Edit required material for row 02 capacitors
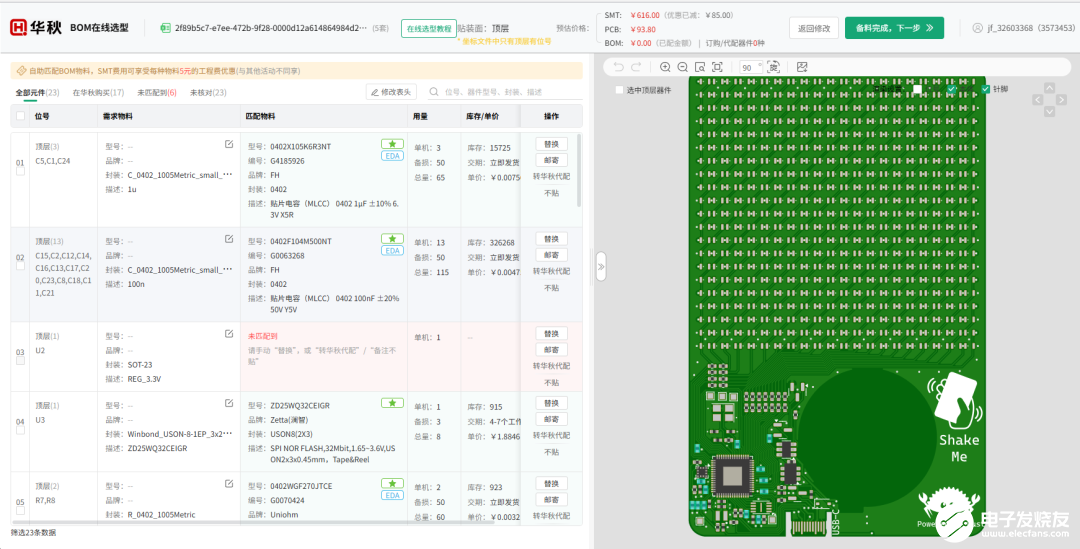The image size is (1080, 549). pyautogui.click(x=229, y=239)
